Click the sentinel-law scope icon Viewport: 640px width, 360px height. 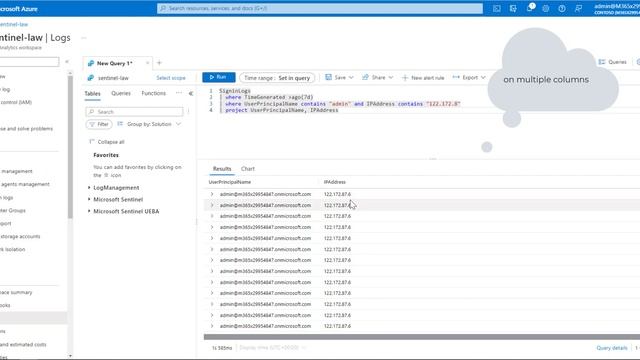pos(91,78)
